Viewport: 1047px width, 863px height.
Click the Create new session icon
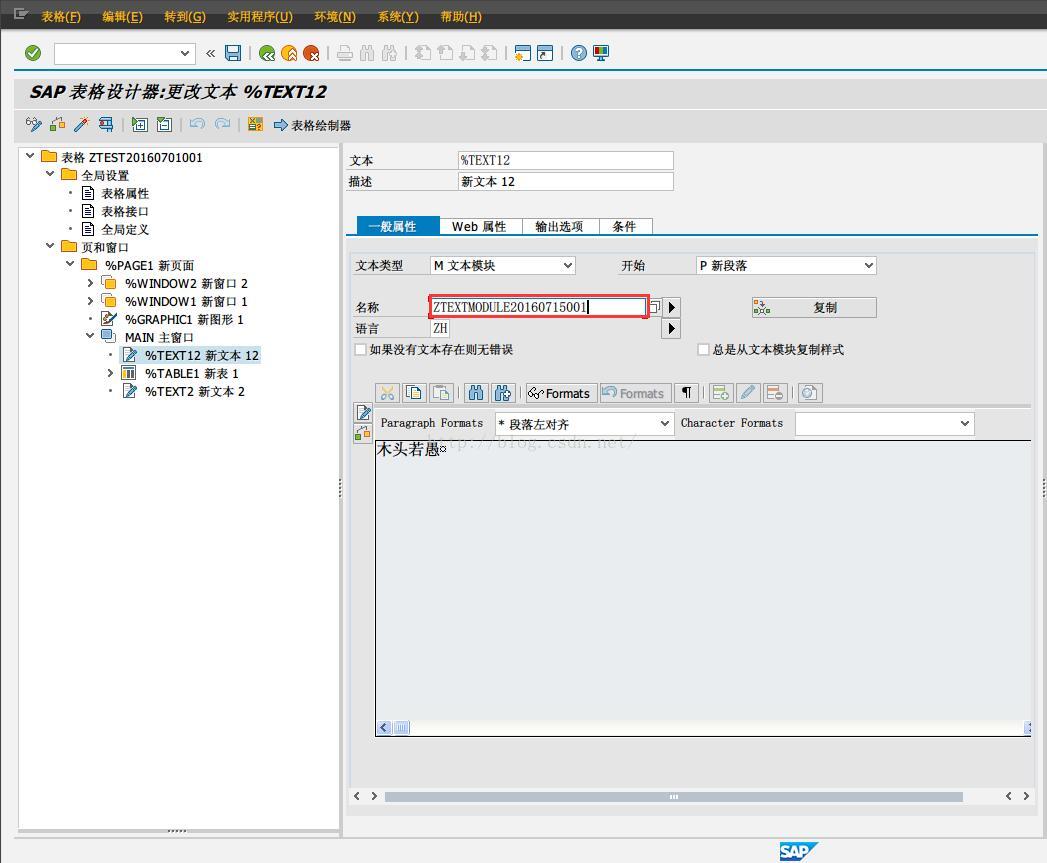pyautogui.click(x=523, y=53)
